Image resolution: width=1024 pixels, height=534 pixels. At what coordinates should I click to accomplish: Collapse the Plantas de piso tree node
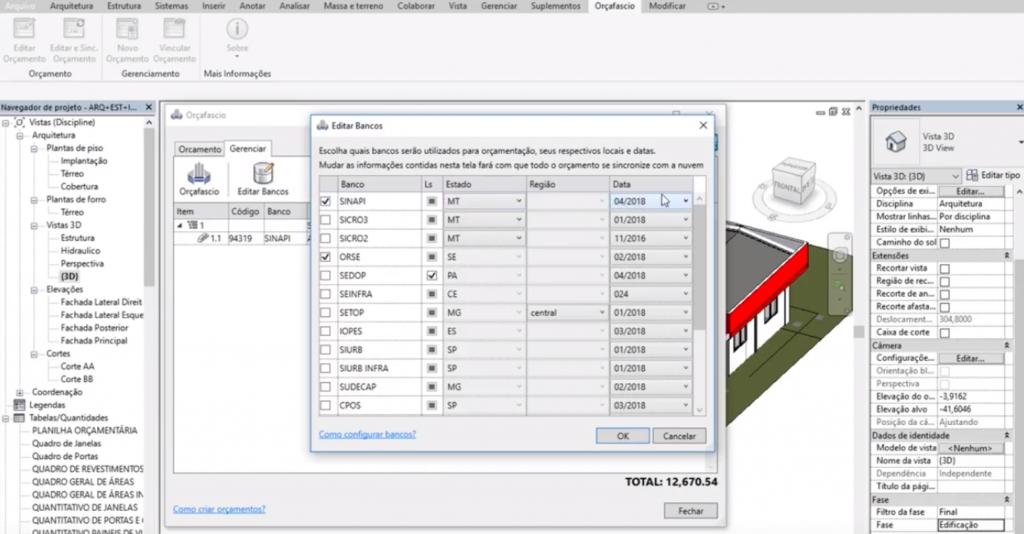pyautogui.click(x=34, y=148)
